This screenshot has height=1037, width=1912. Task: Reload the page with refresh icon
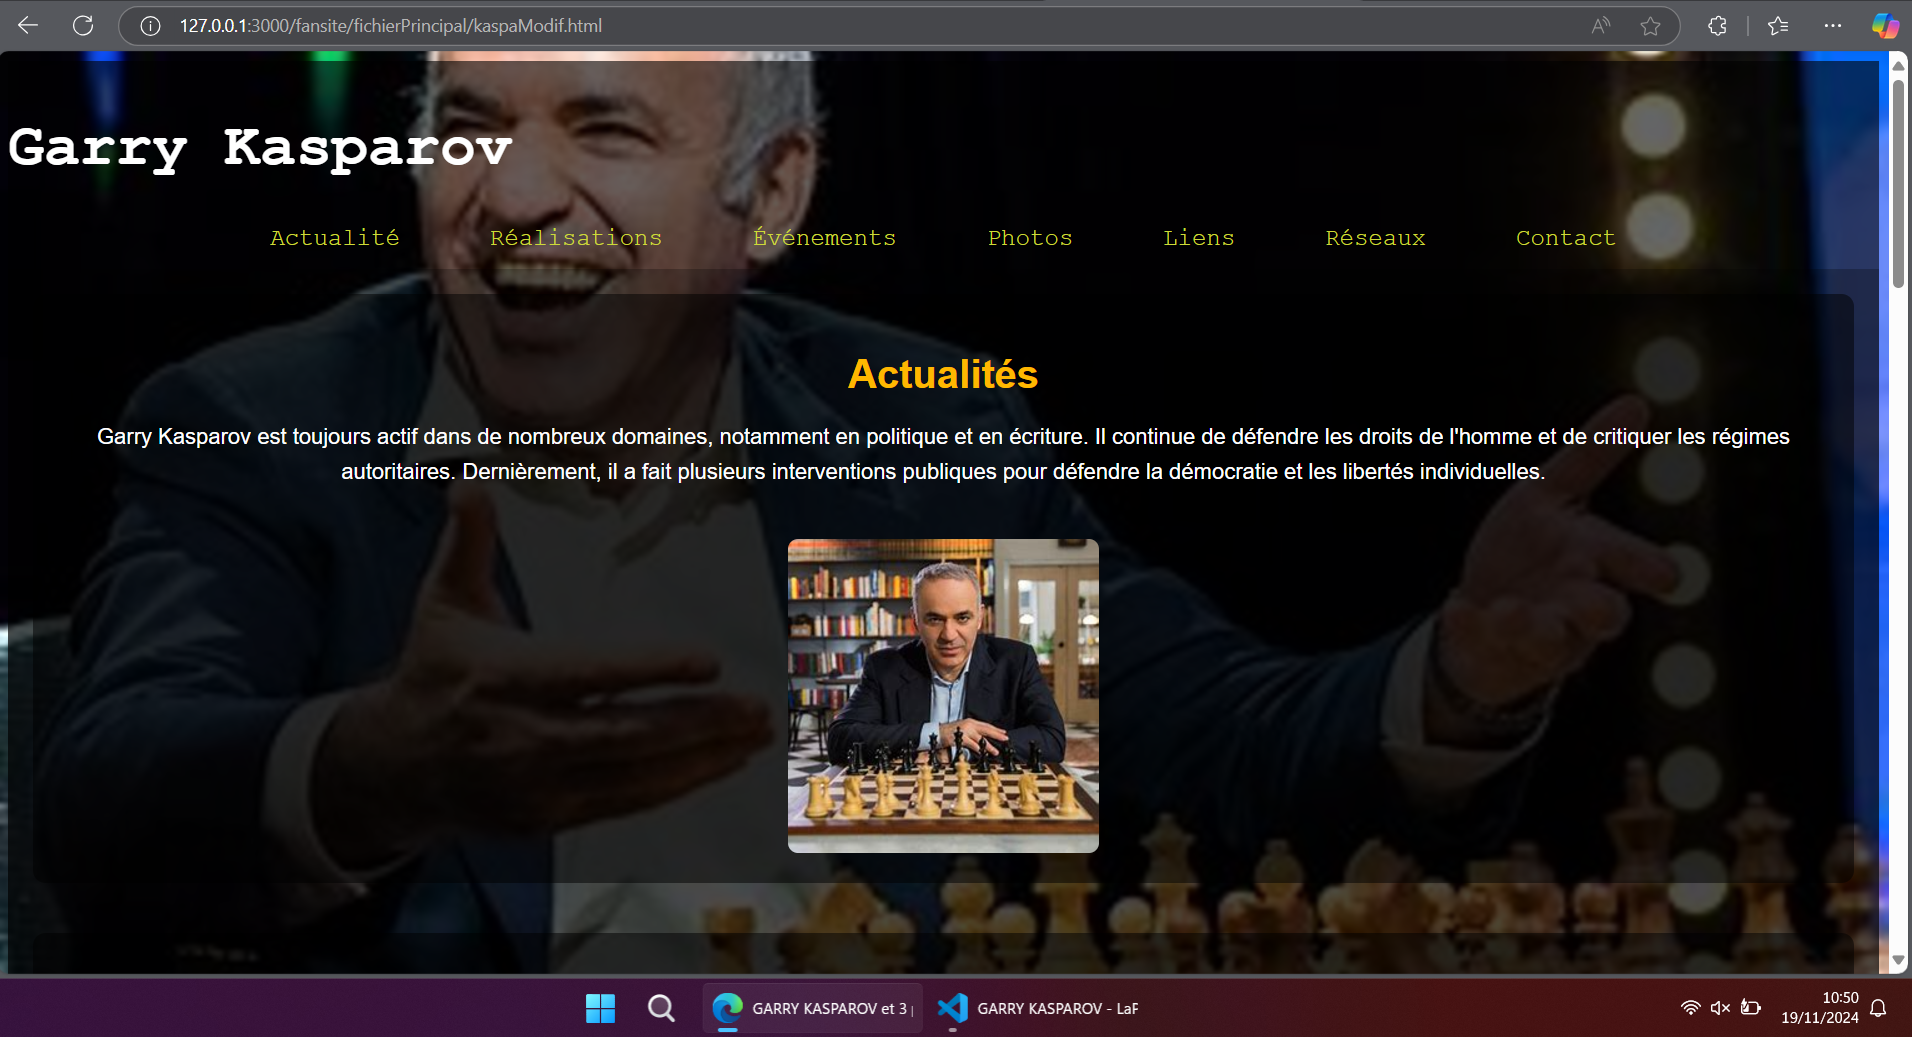[83, 26]
